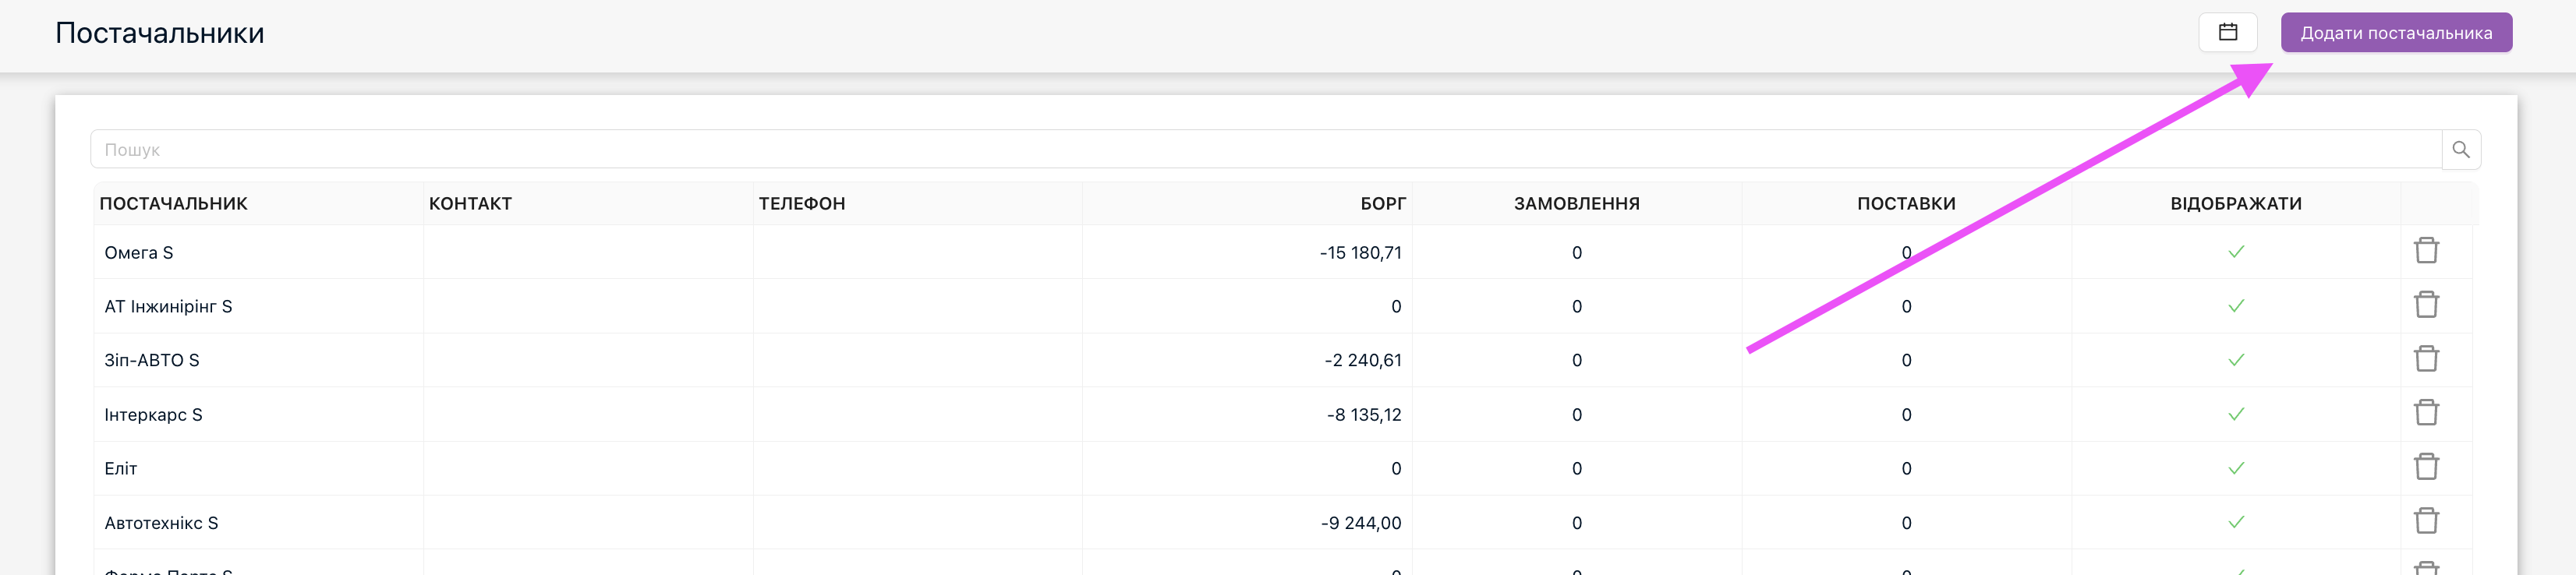The height and width of the screenshot is (575, 2576).
Task: Click trash icon for Автотехнікс S
Action: point(2426,521)
